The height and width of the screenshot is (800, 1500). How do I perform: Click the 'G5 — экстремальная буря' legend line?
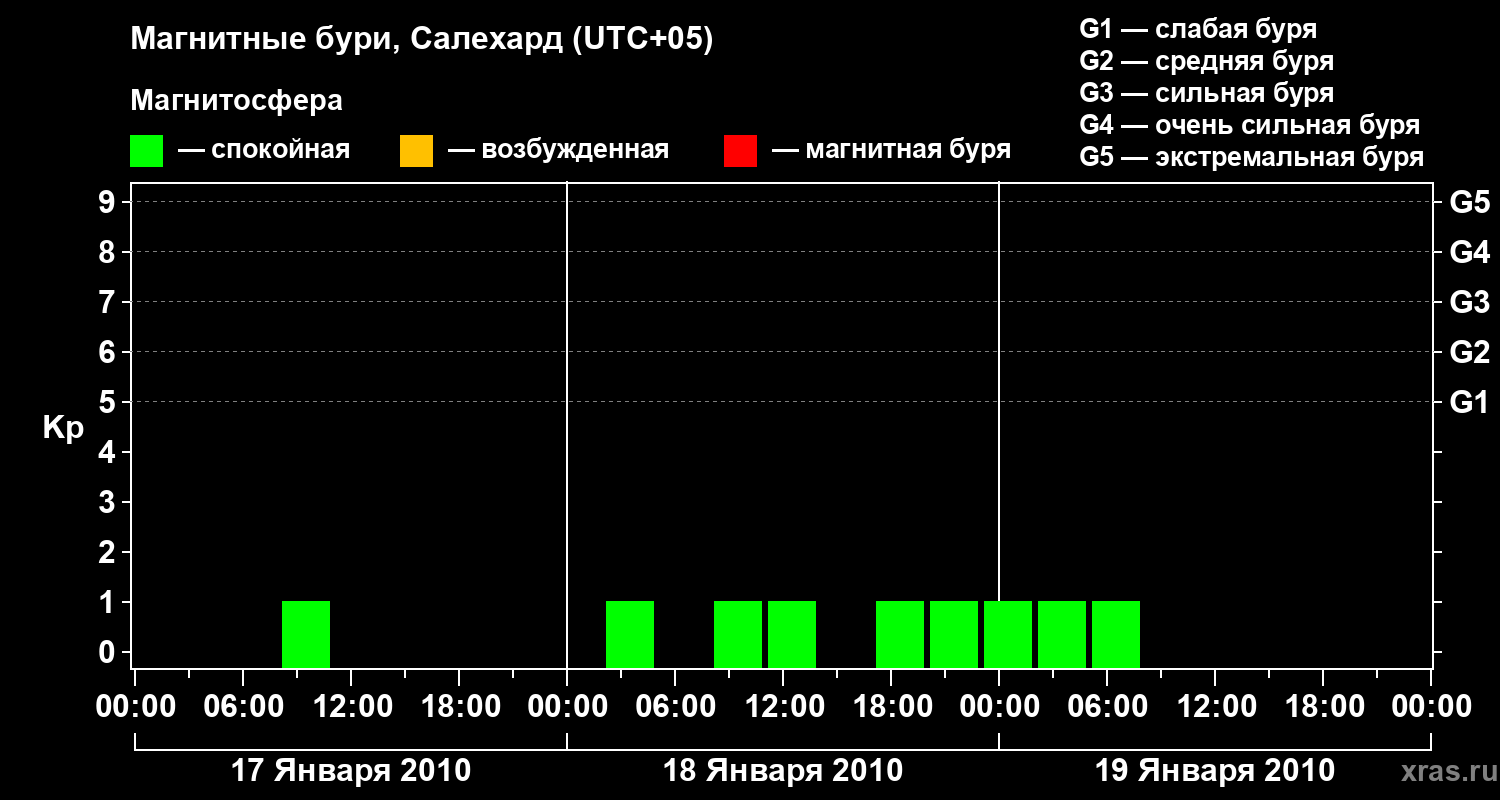click(x=1251, y=157)
